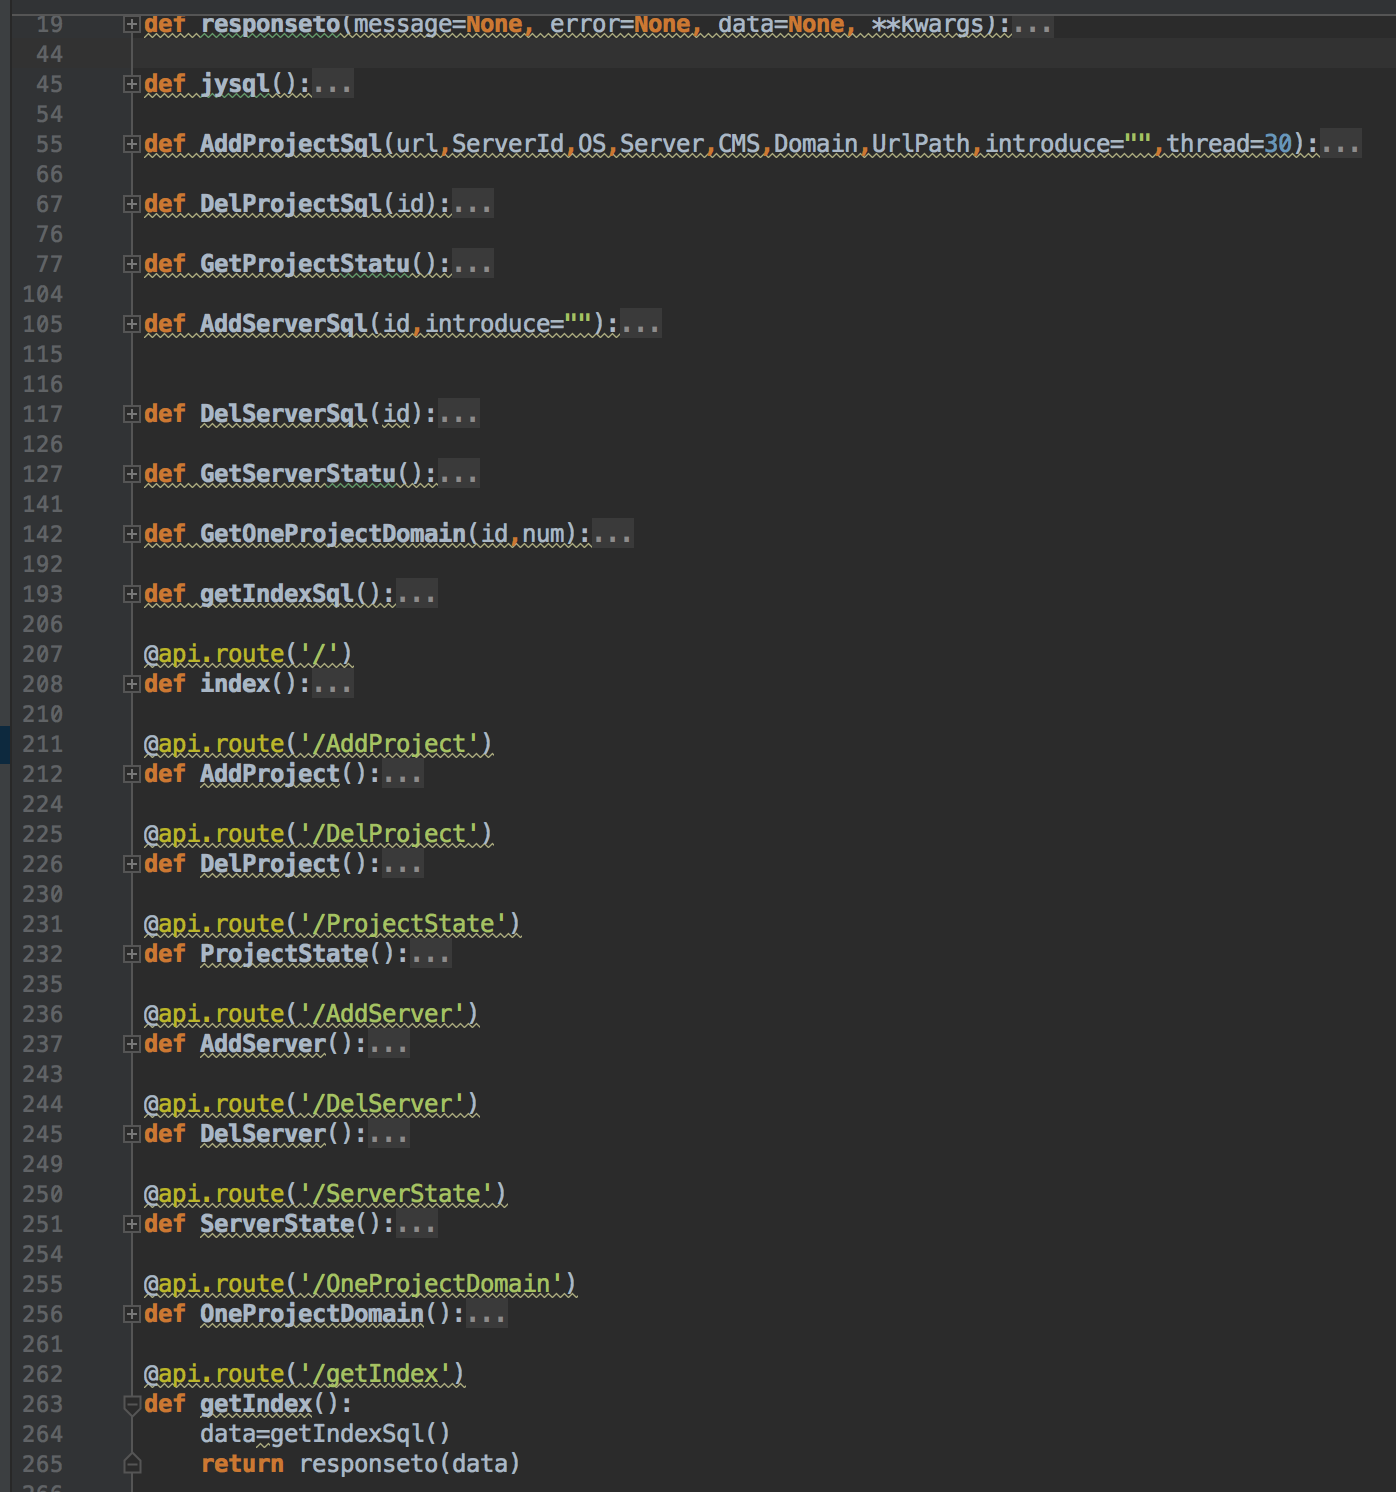The image size is (1396, 1492).
Task: Expand the jysql function fold icon
Action: [x=131, y=84]
